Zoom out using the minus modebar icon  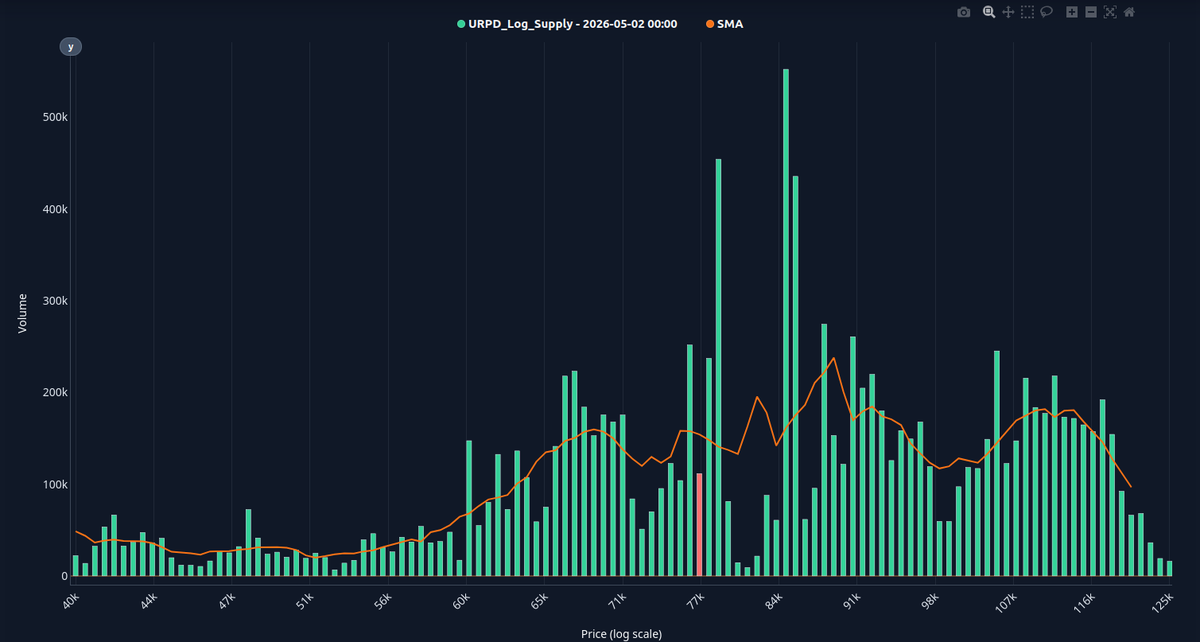coord(1091,12)
